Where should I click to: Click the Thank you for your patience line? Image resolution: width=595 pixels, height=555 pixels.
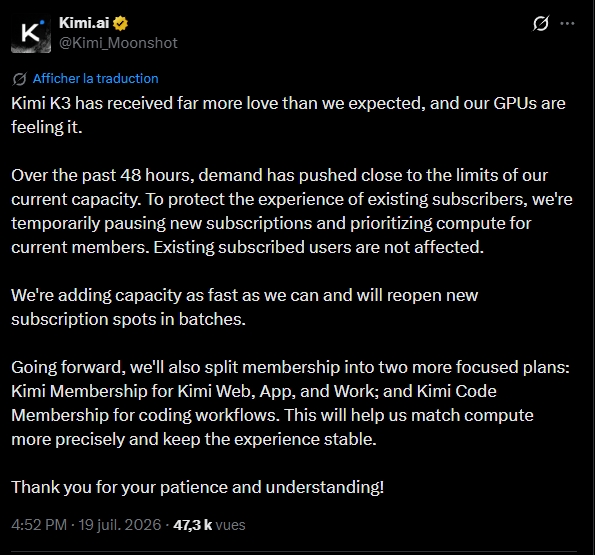[x=197, y=487]
